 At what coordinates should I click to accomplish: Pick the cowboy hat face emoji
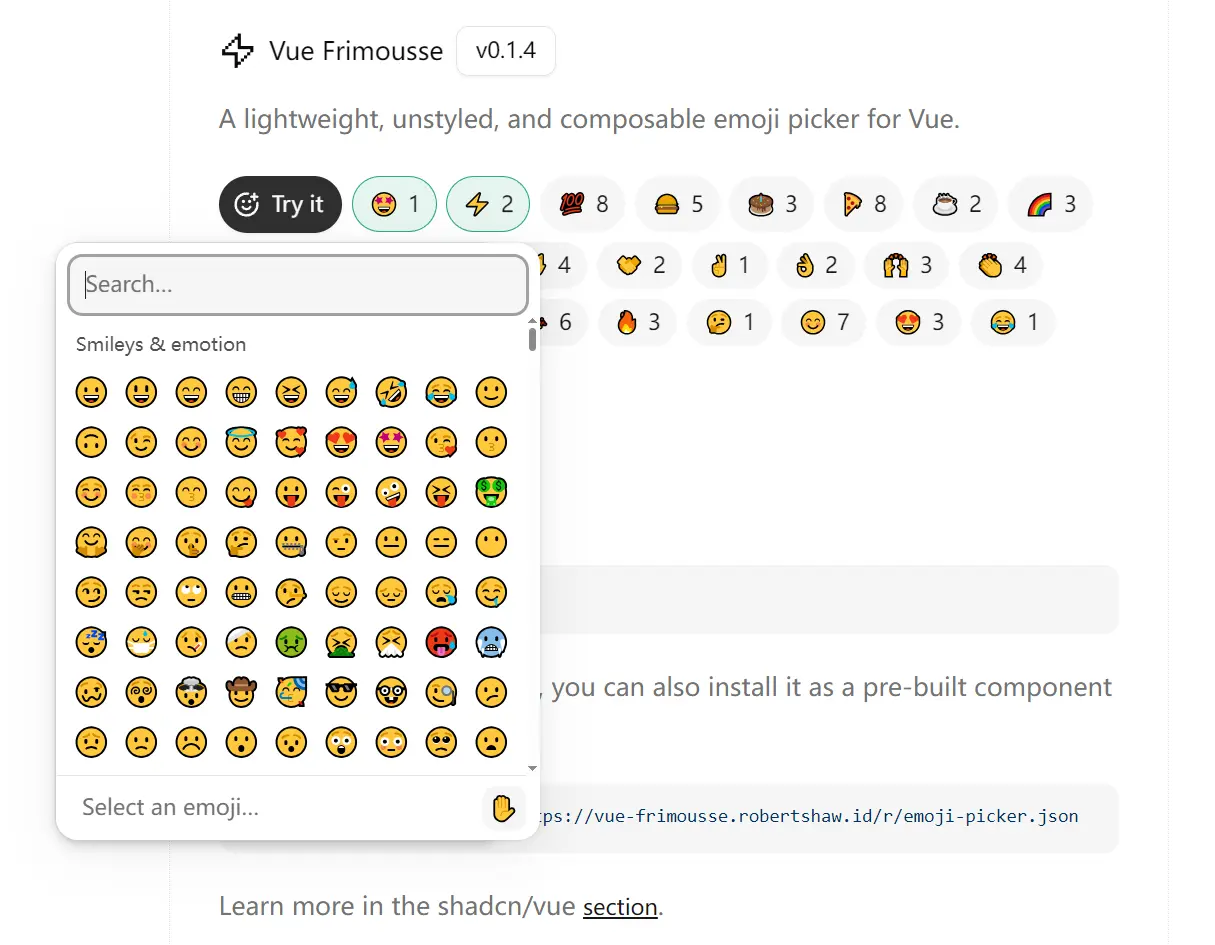pos(241,692)
